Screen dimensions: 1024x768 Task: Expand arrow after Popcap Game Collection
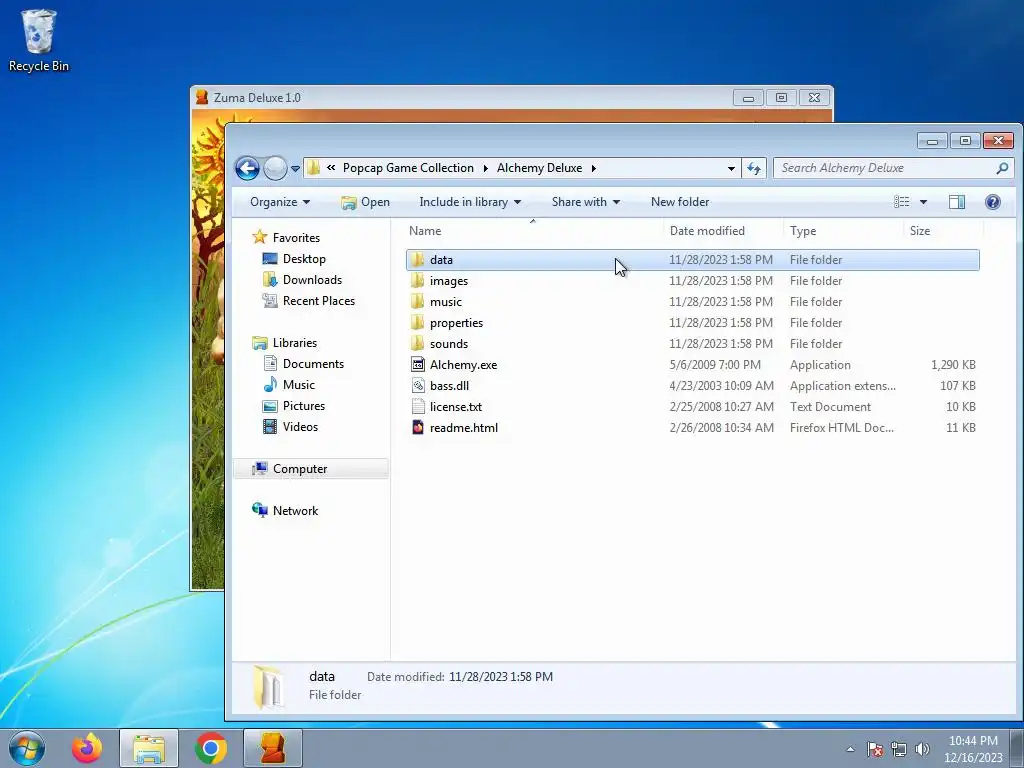(486, 168)
